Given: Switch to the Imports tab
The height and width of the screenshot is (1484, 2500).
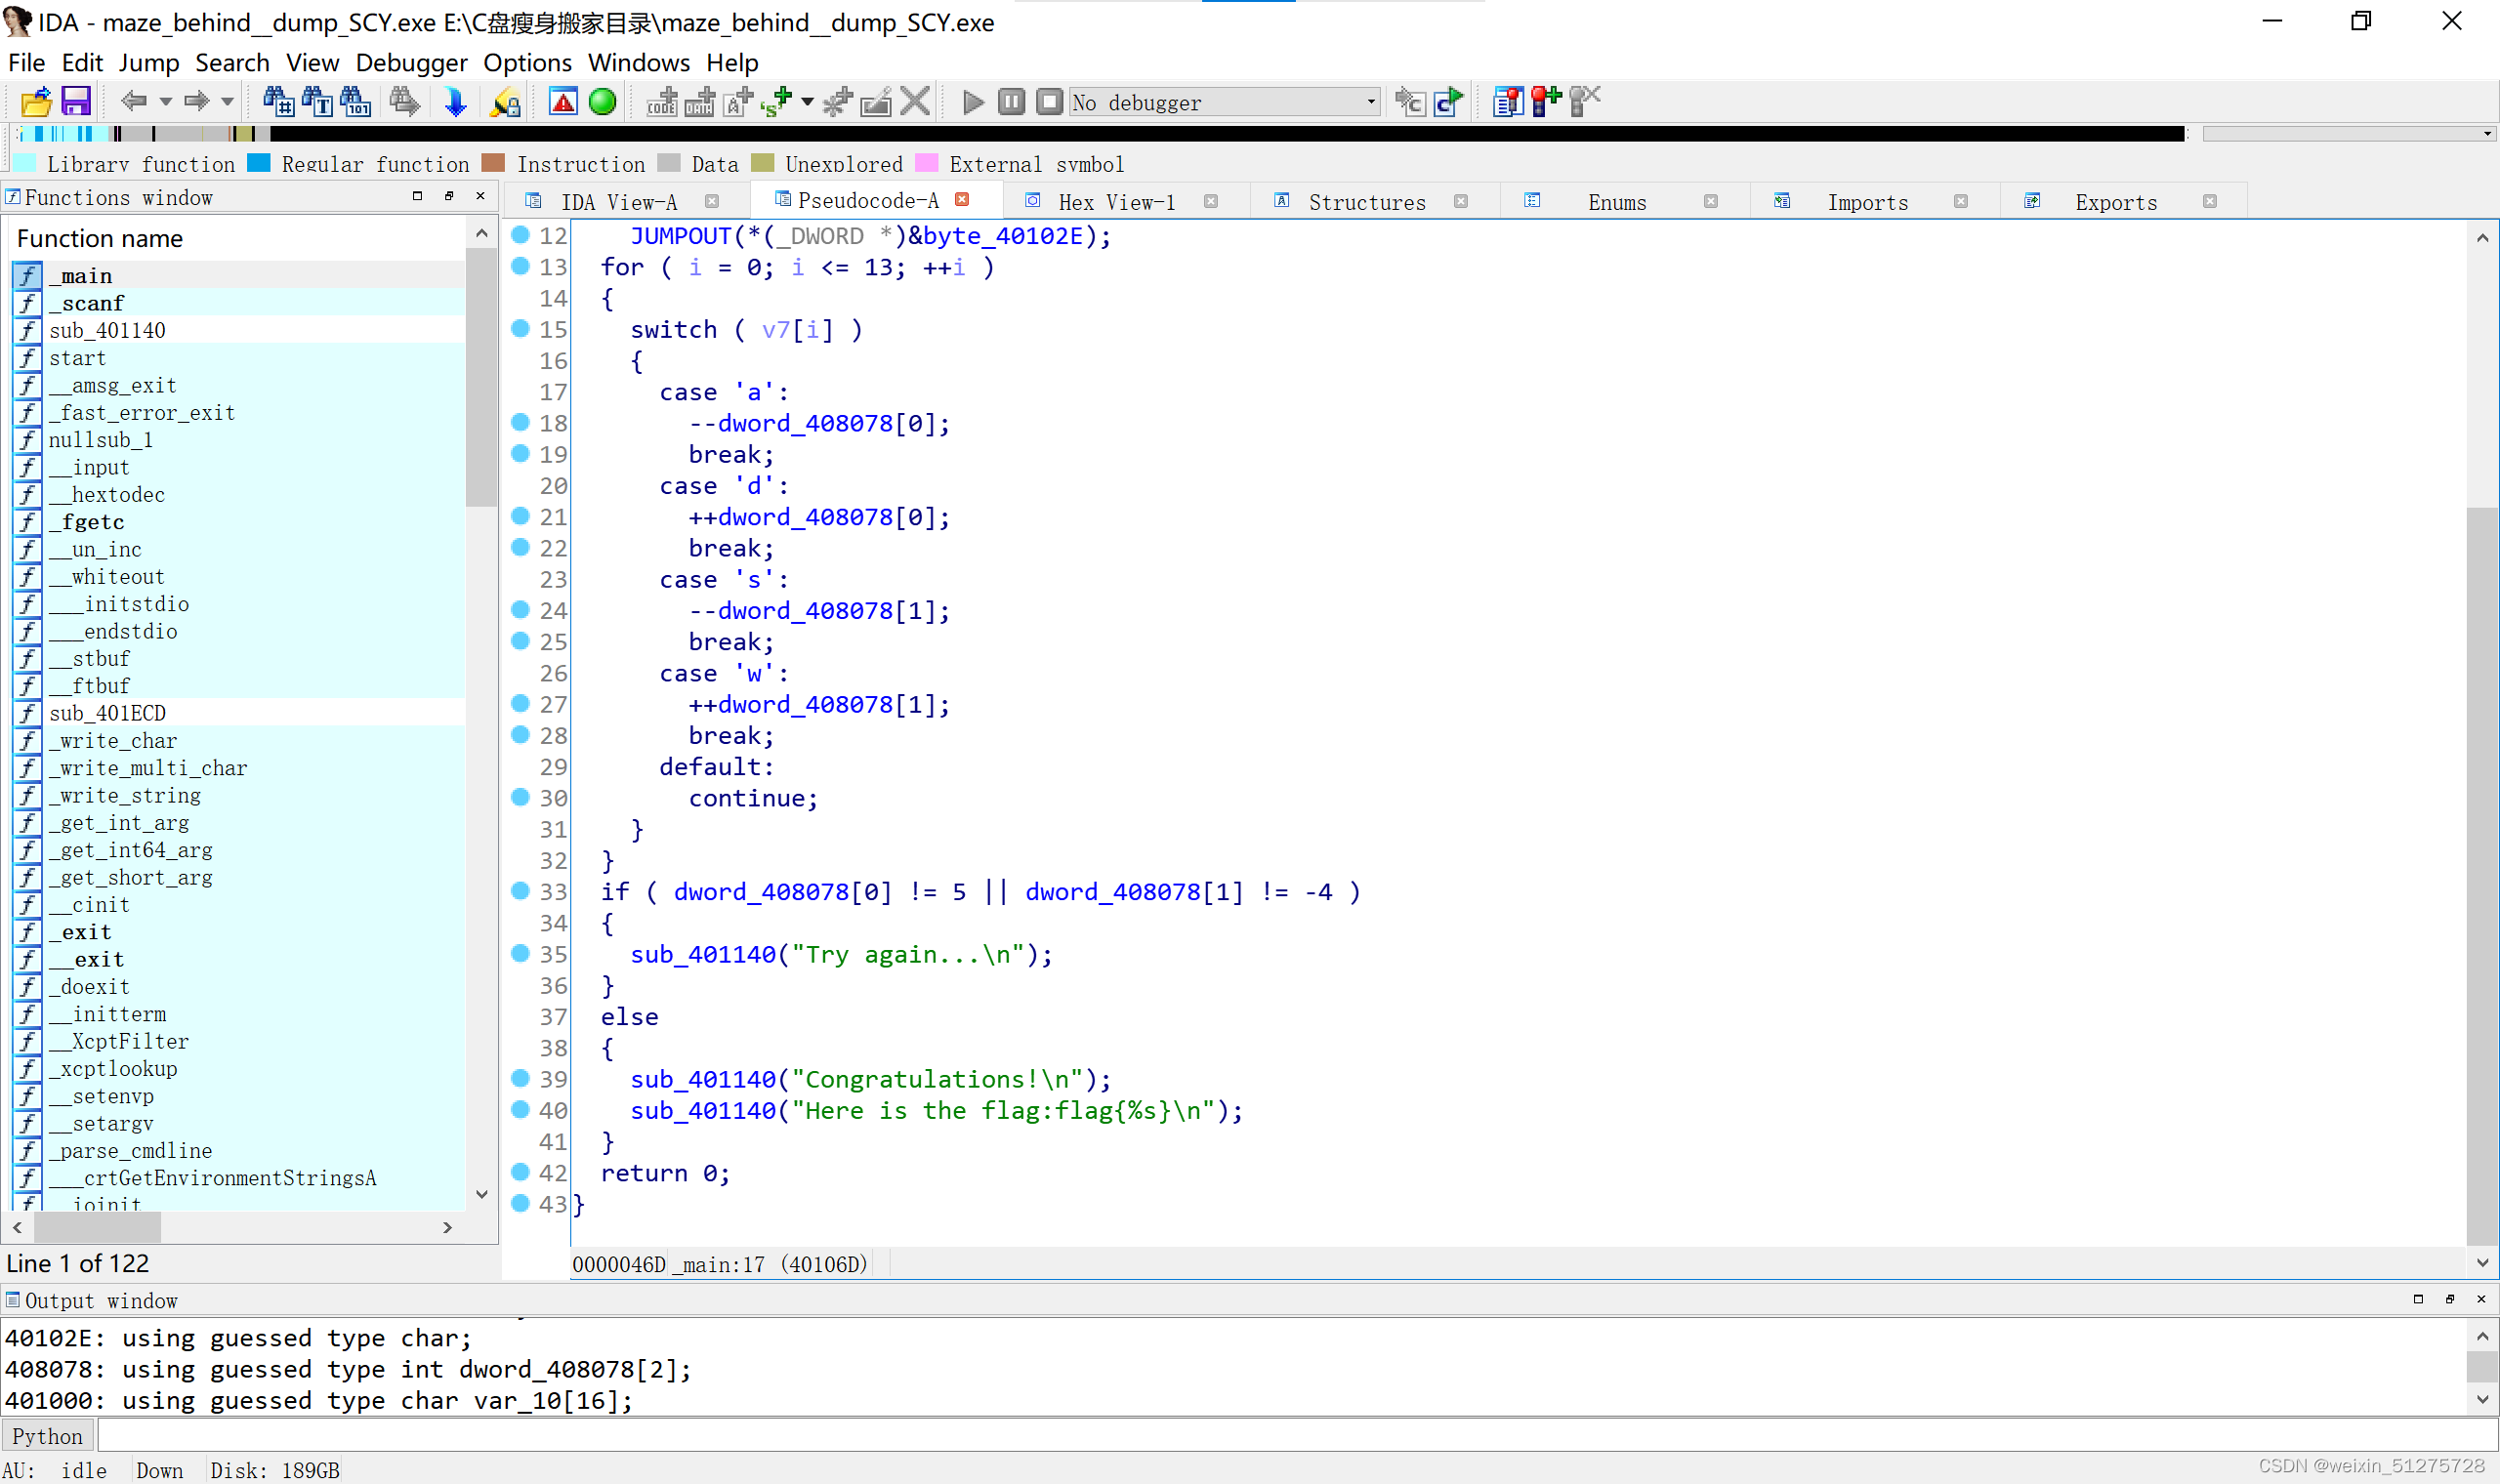Looking at the screenshot, I should pos(1867,202).
